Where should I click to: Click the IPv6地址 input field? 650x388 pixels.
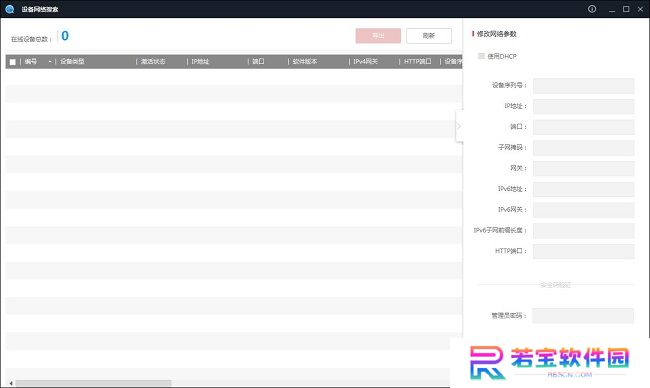[x=583, y=189]
